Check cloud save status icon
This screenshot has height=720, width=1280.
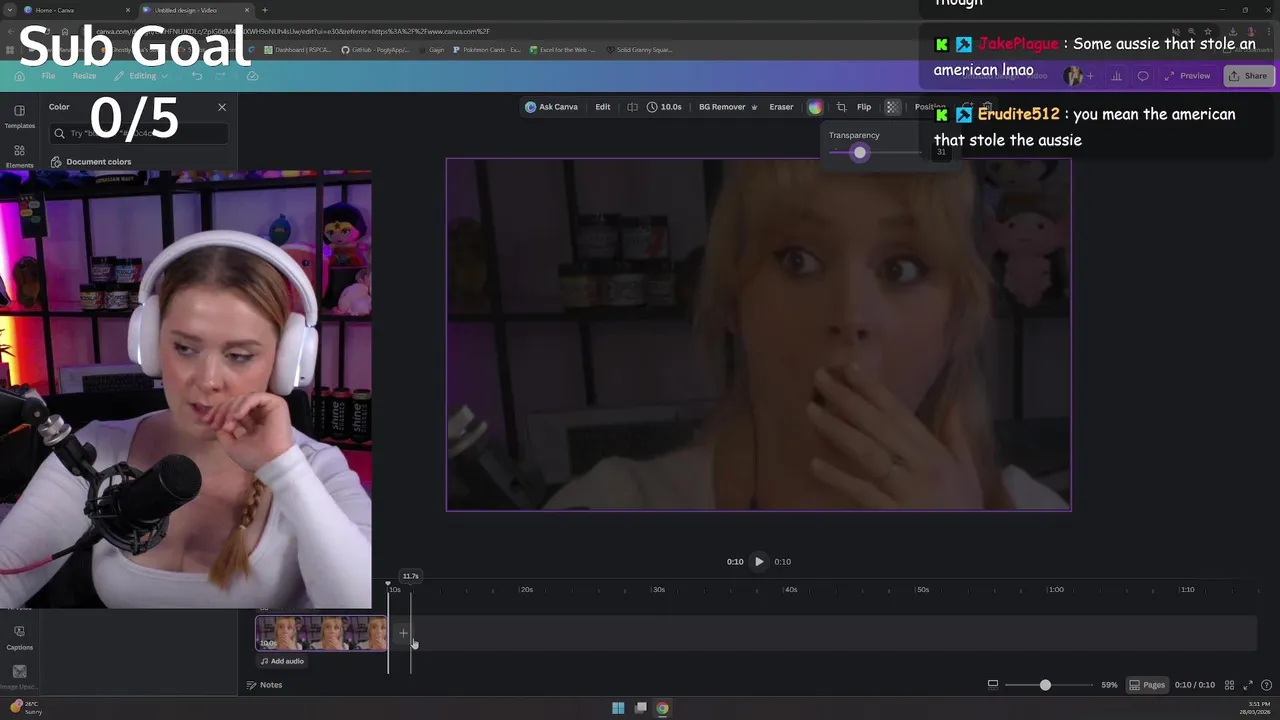coord(252,76)
